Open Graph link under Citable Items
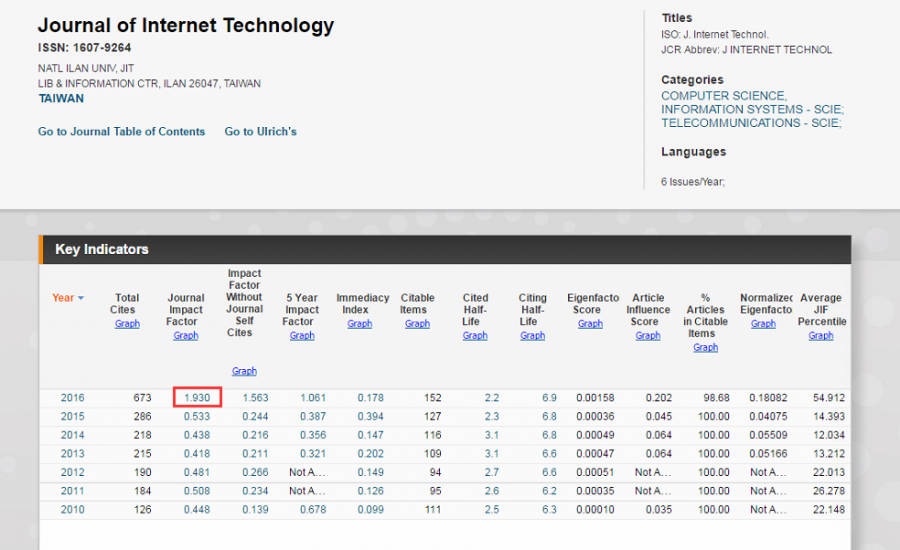 point(417,324)
